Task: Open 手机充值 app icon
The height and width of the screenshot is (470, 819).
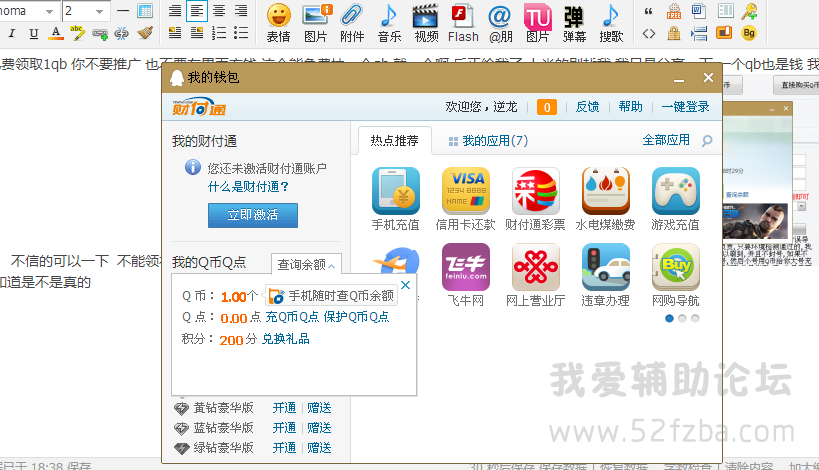Action: pos(395,191)
